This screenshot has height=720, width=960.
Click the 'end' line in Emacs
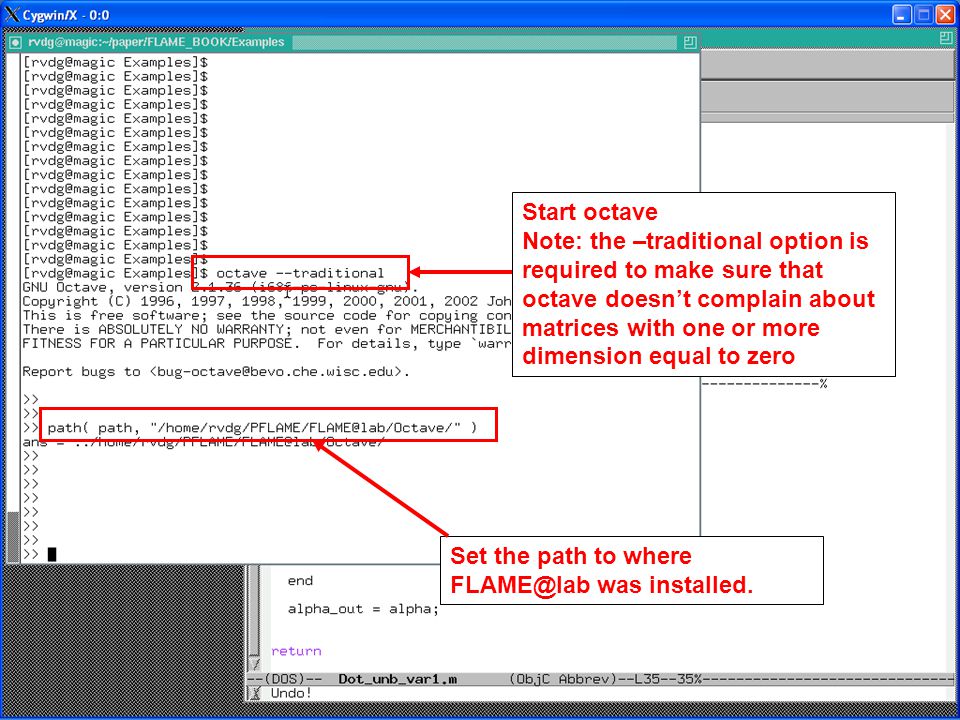click(x=300, y=581)
